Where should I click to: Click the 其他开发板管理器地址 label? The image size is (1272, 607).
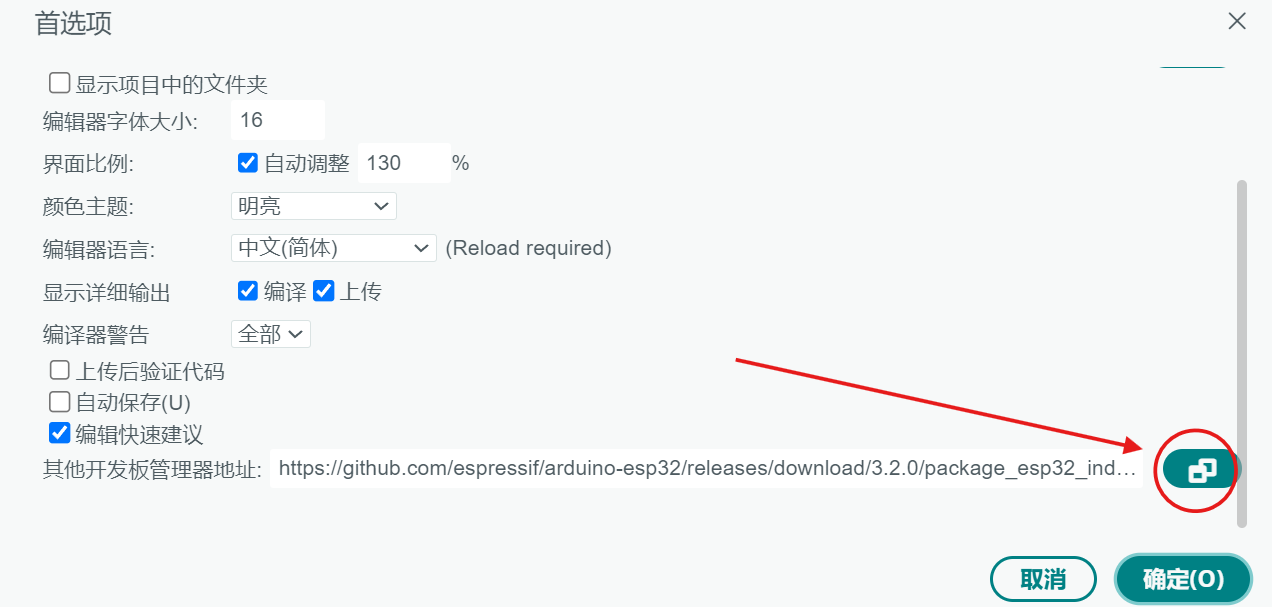pyautogui.click(x=152, y=468)
